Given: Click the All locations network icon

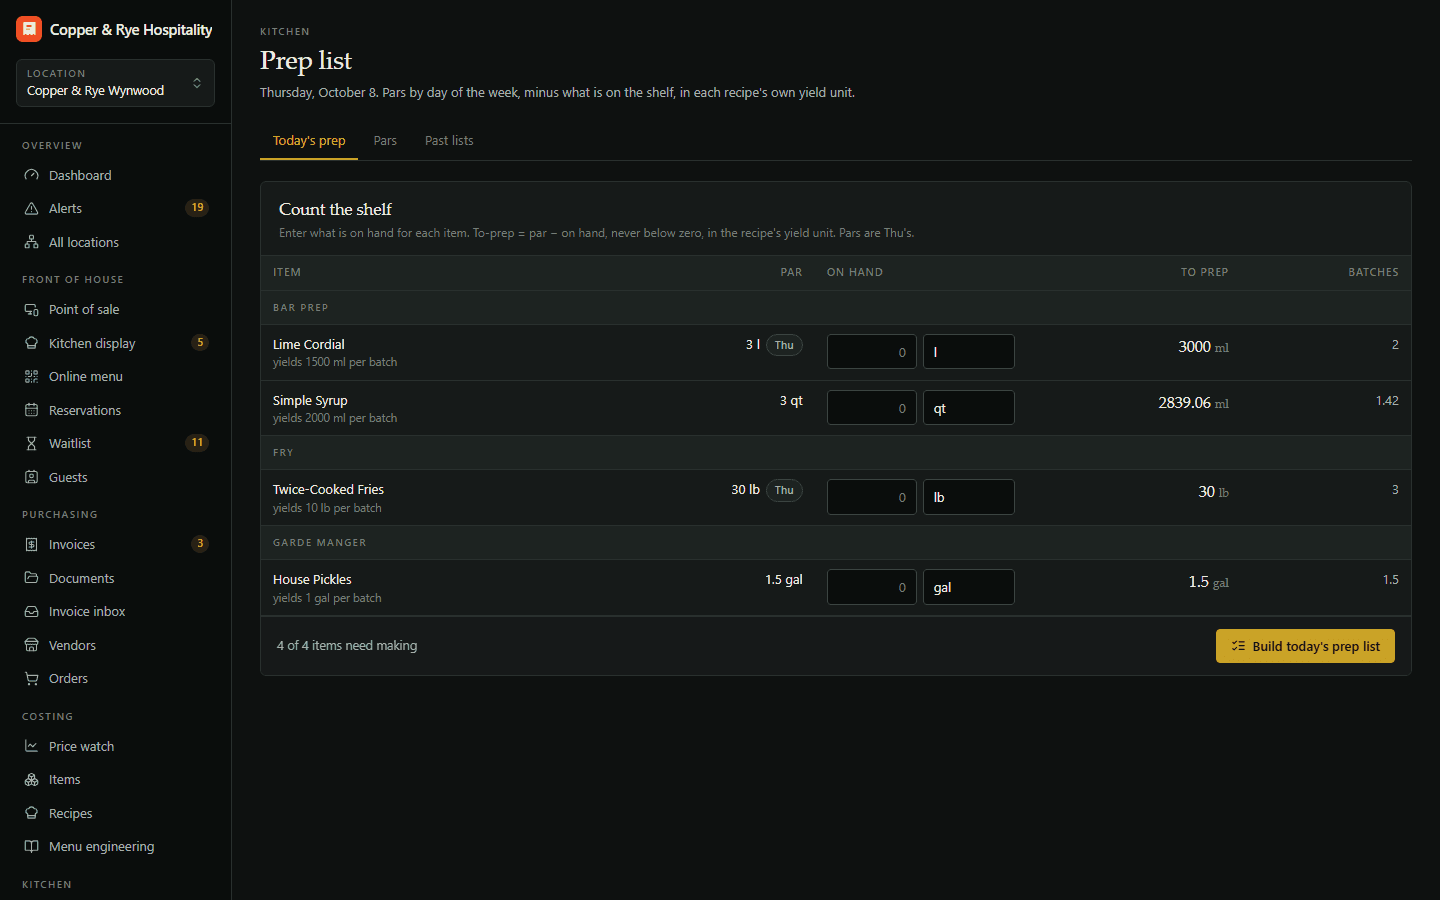Looking at the screenshot, I should 31,242.
